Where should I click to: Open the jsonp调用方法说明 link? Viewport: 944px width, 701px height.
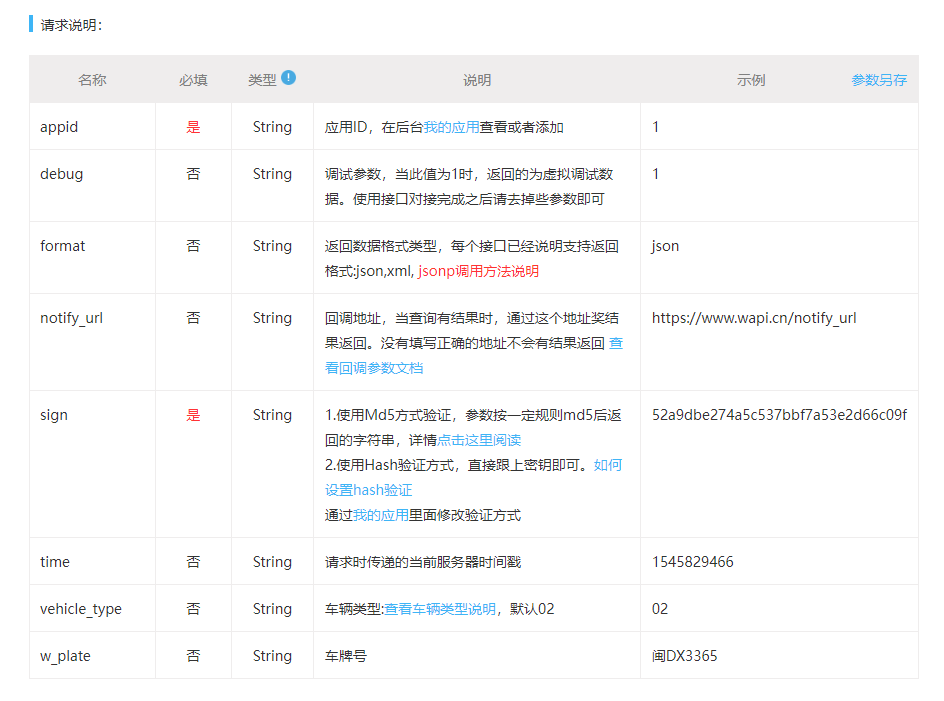[478, 271]
